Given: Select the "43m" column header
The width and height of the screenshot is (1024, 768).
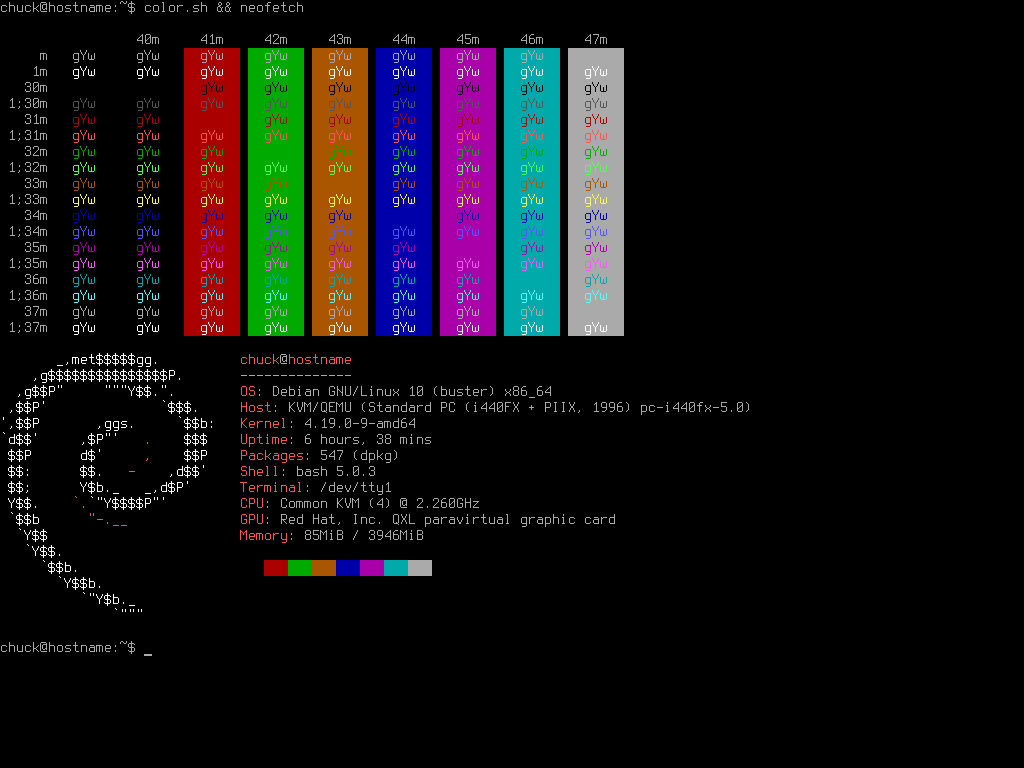Looking at the screenshot, I should [340, 40].
